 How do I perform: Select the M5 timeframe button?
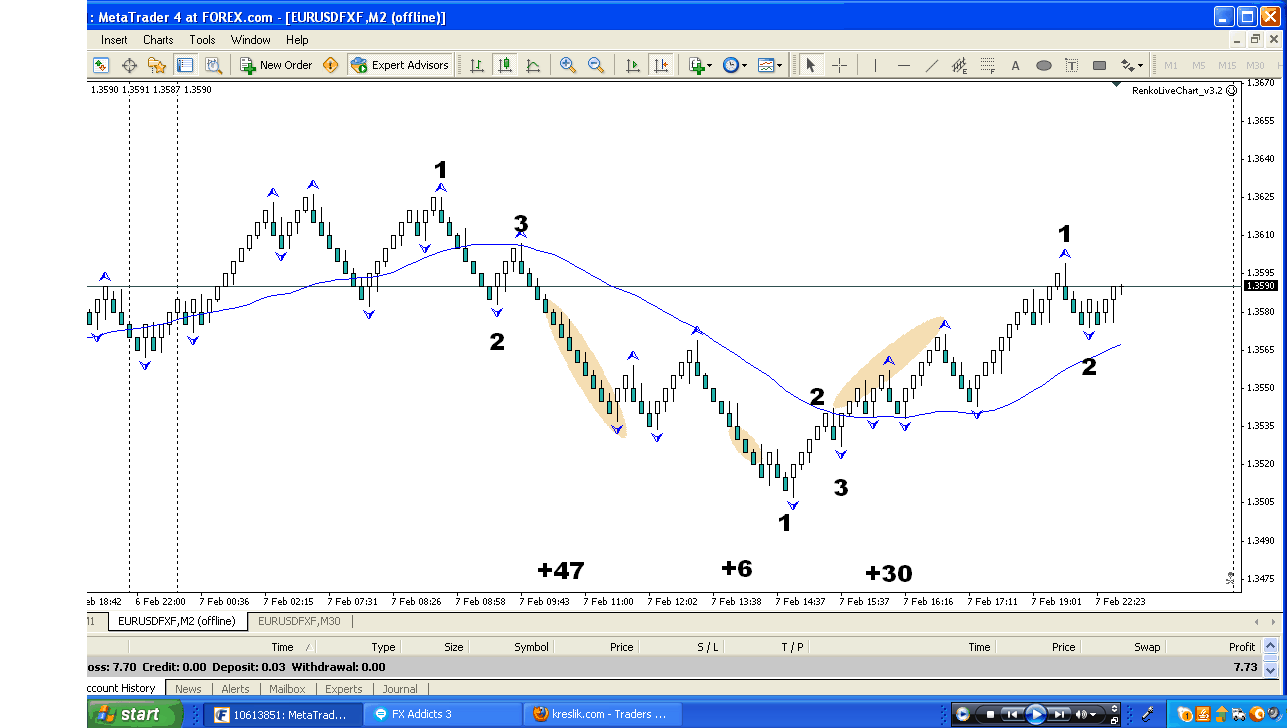(1199, 65)
